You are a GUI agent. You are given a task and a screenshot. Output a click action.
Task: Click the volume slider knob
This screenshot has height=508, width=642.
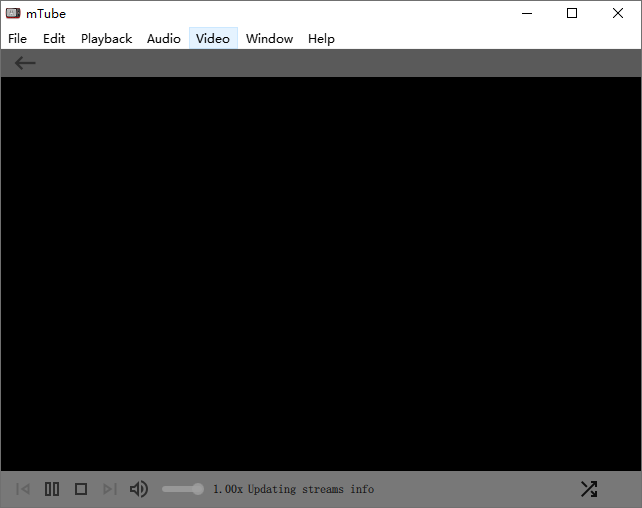point(198,489)
